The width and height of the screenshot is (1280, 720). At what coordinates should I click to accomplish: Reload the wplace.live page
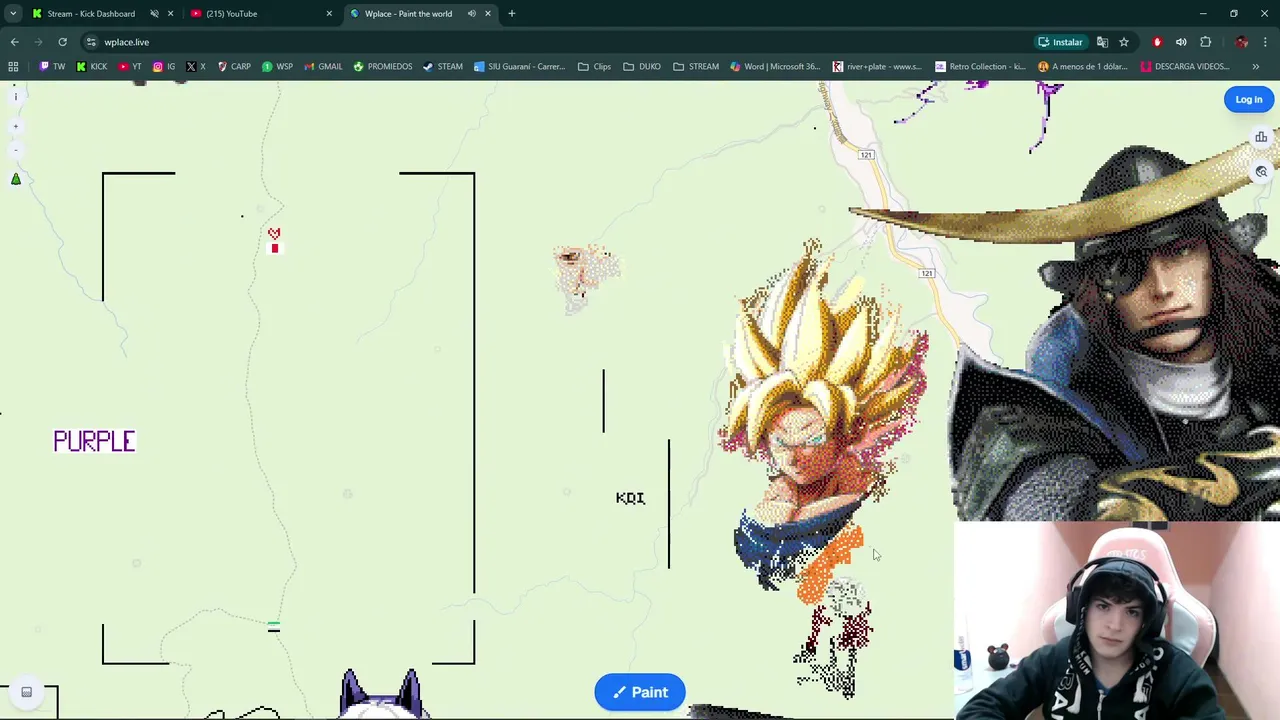coord(62,42)
